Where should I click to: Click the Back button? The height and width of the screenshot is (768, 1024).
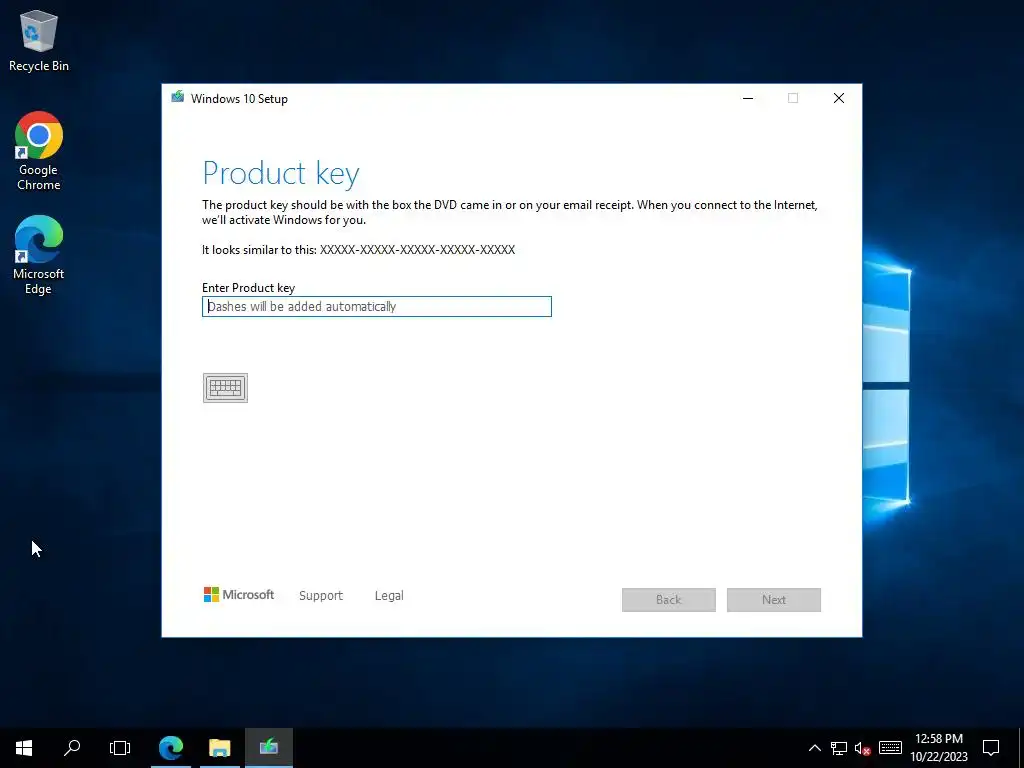pyautogui.click(x=669, y=600)
